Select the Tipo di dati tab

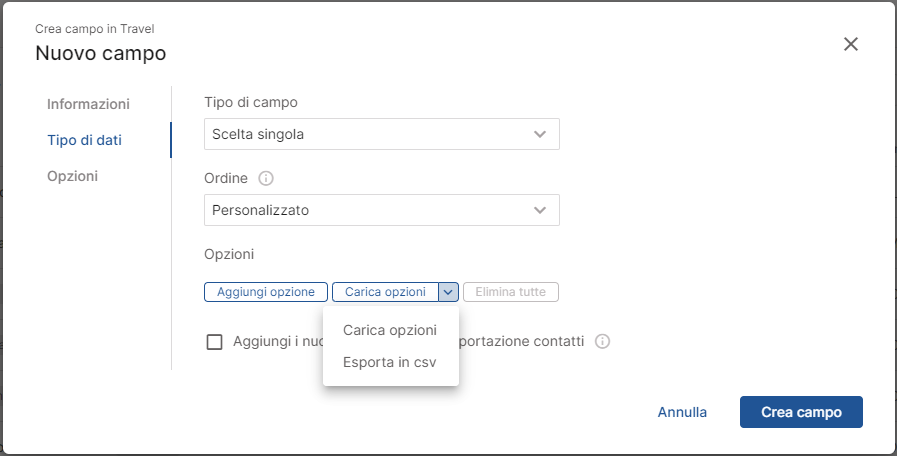[85, 140]
